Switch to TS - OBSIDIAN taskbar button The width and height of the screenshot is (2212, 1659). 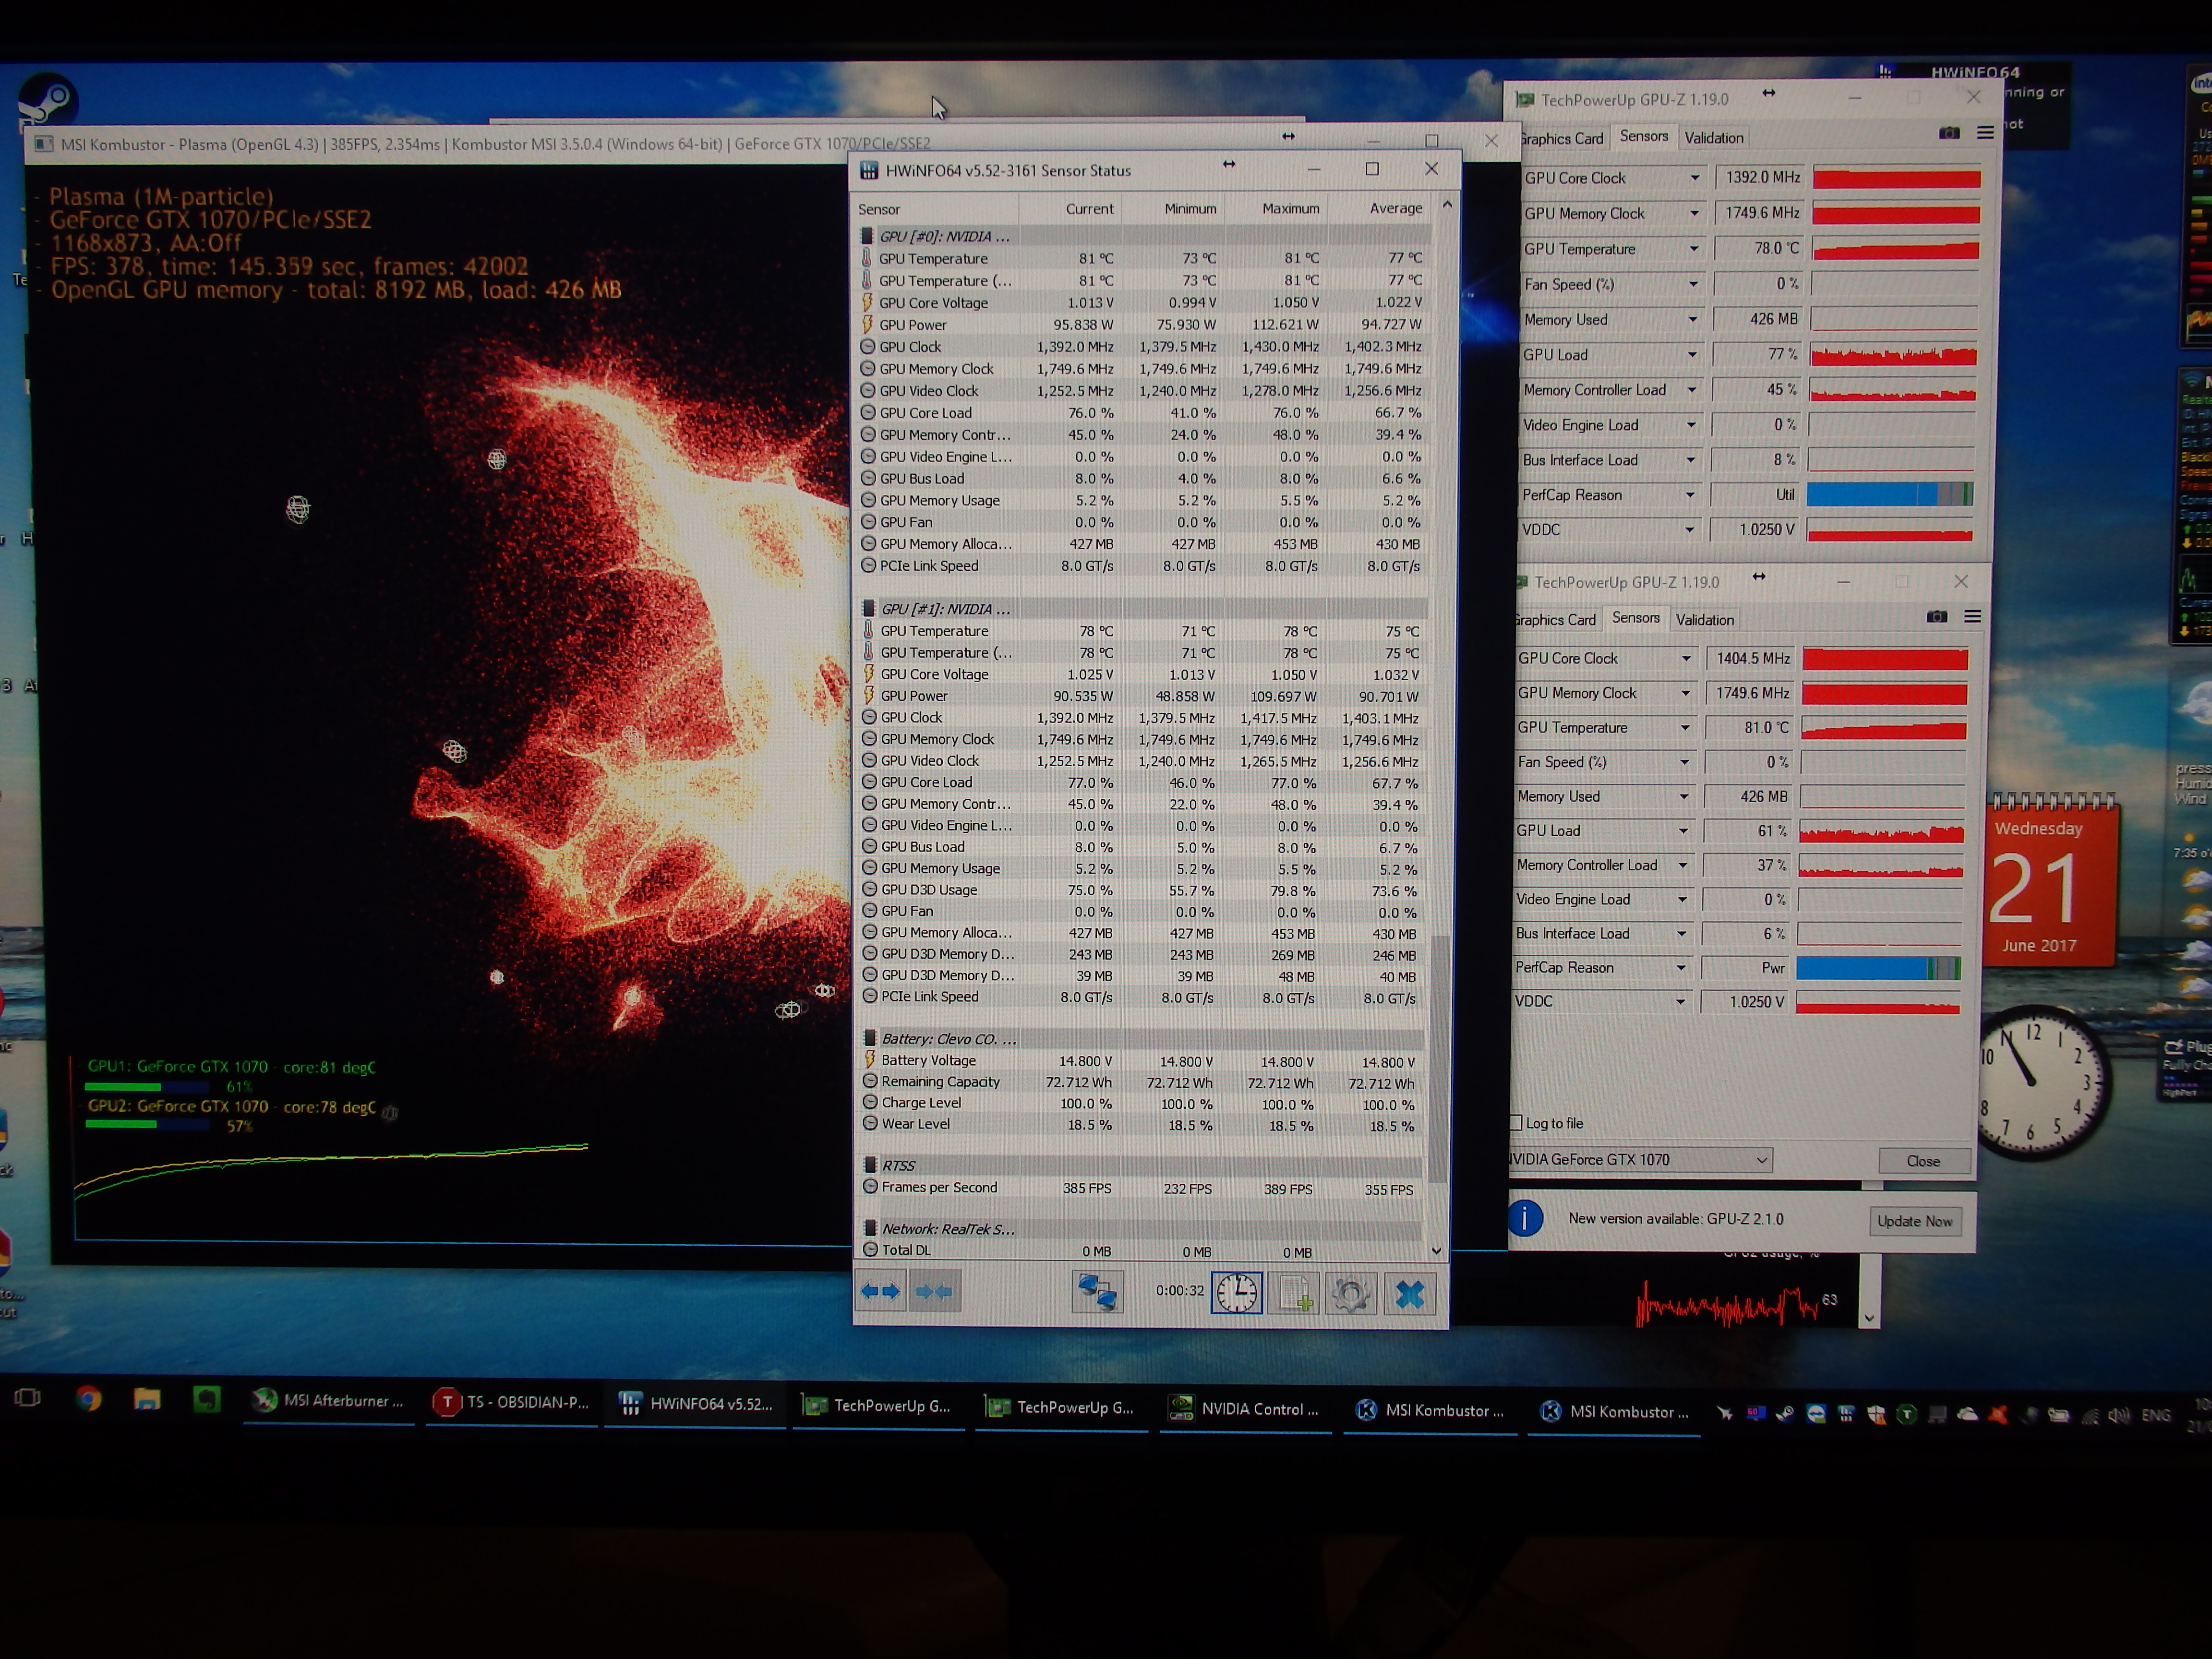coord(512,1402)
